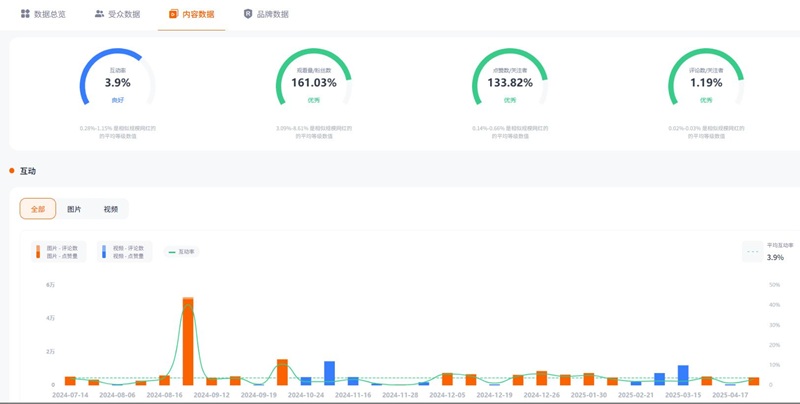The height and width of the screenshot is (404, 800).
Task: Toggle the 视频 评论数/点赞数 legend
Action: click(x=125, y=252)
